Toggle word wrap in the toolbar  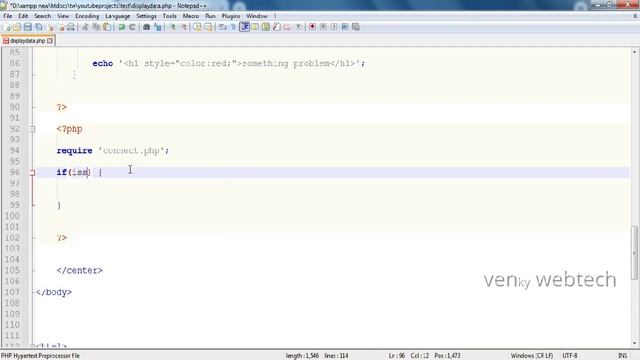pos(223,27)
